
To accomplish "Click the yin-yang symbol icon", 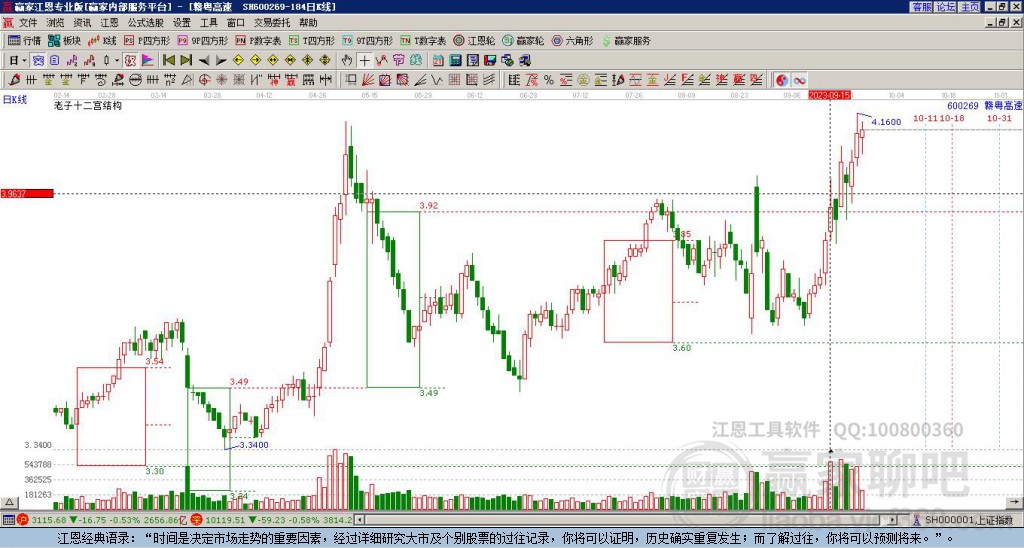I will 782,80.
